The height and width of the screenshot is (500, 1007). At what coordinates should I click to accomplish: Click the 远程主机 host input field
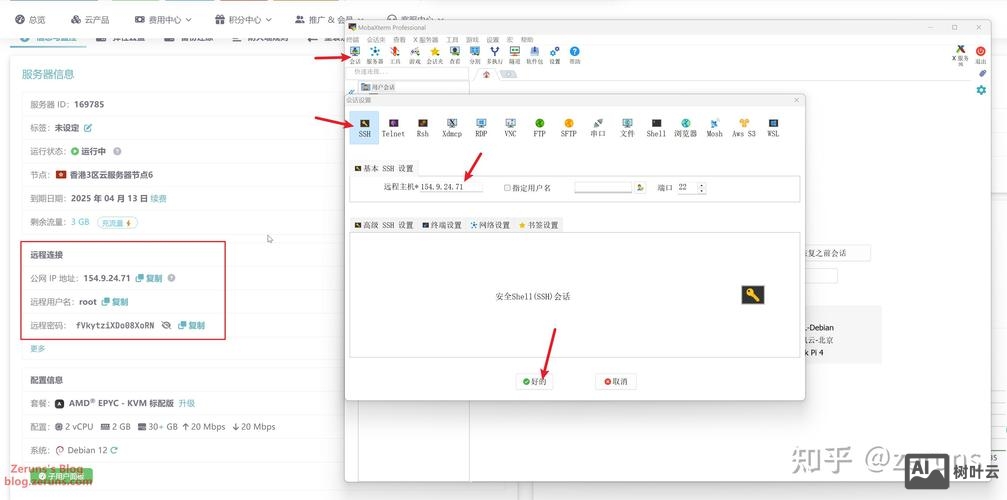(x=451, y=187)
